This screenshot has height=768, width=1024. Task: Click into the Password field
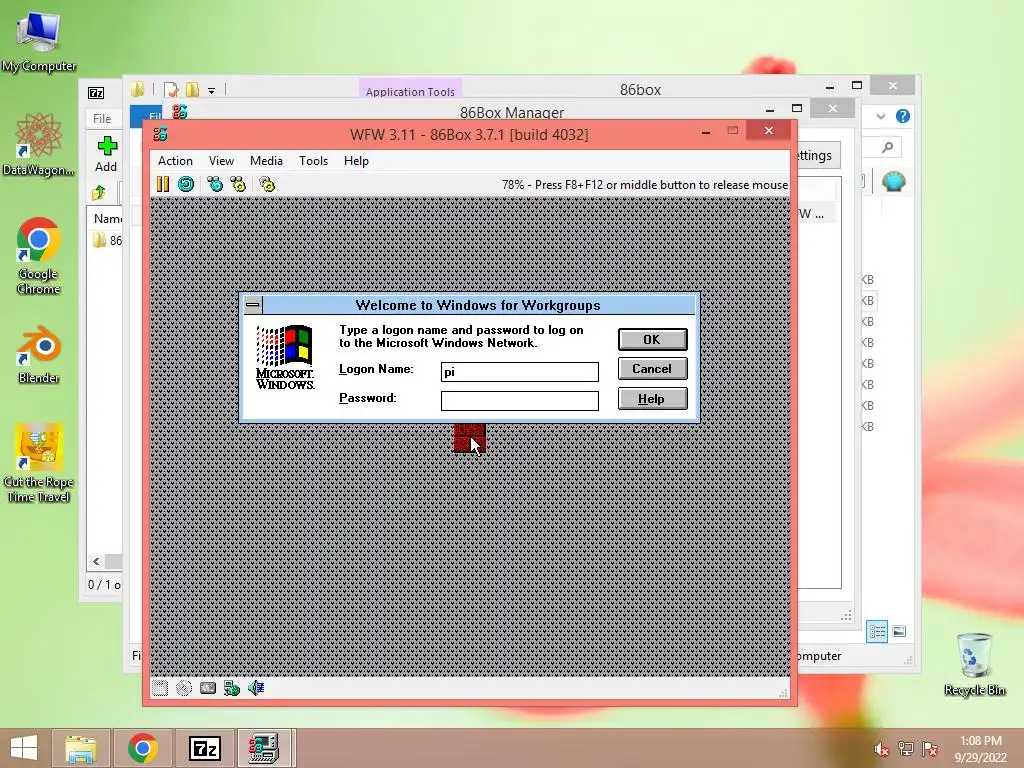(520, 400)
